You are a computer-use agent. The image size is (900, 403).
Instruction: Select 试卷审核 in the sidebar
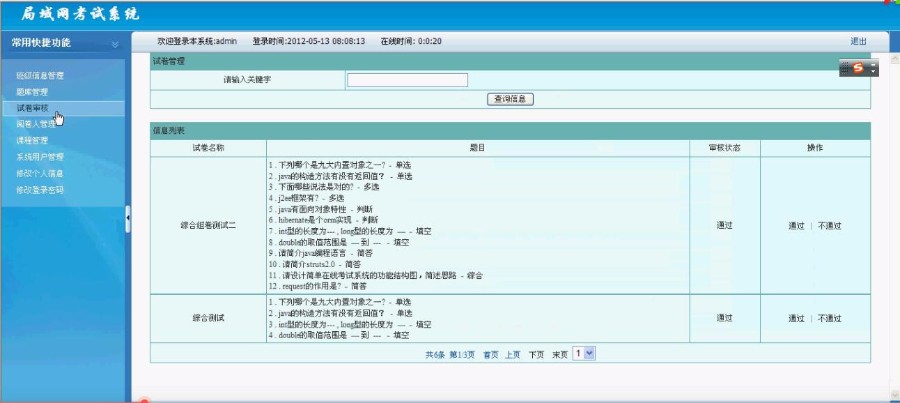coord(32,108)
